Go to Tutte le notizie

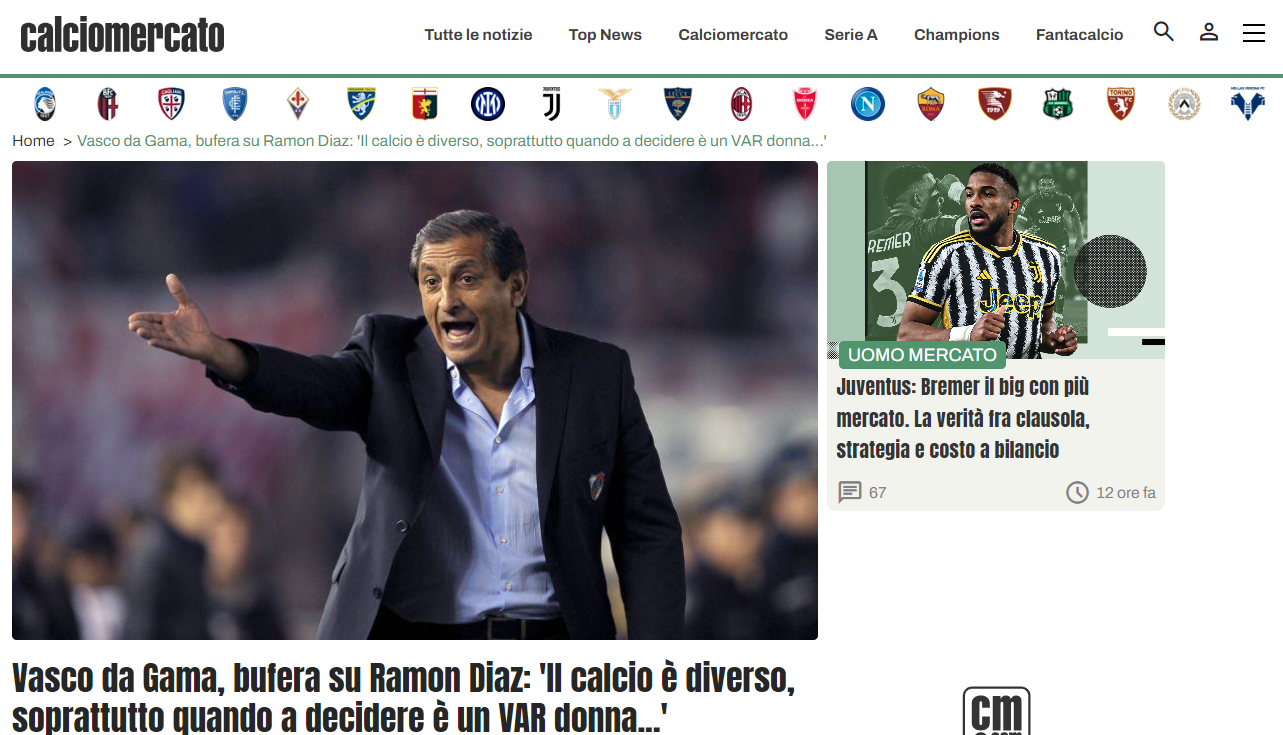tap(478, 35)
